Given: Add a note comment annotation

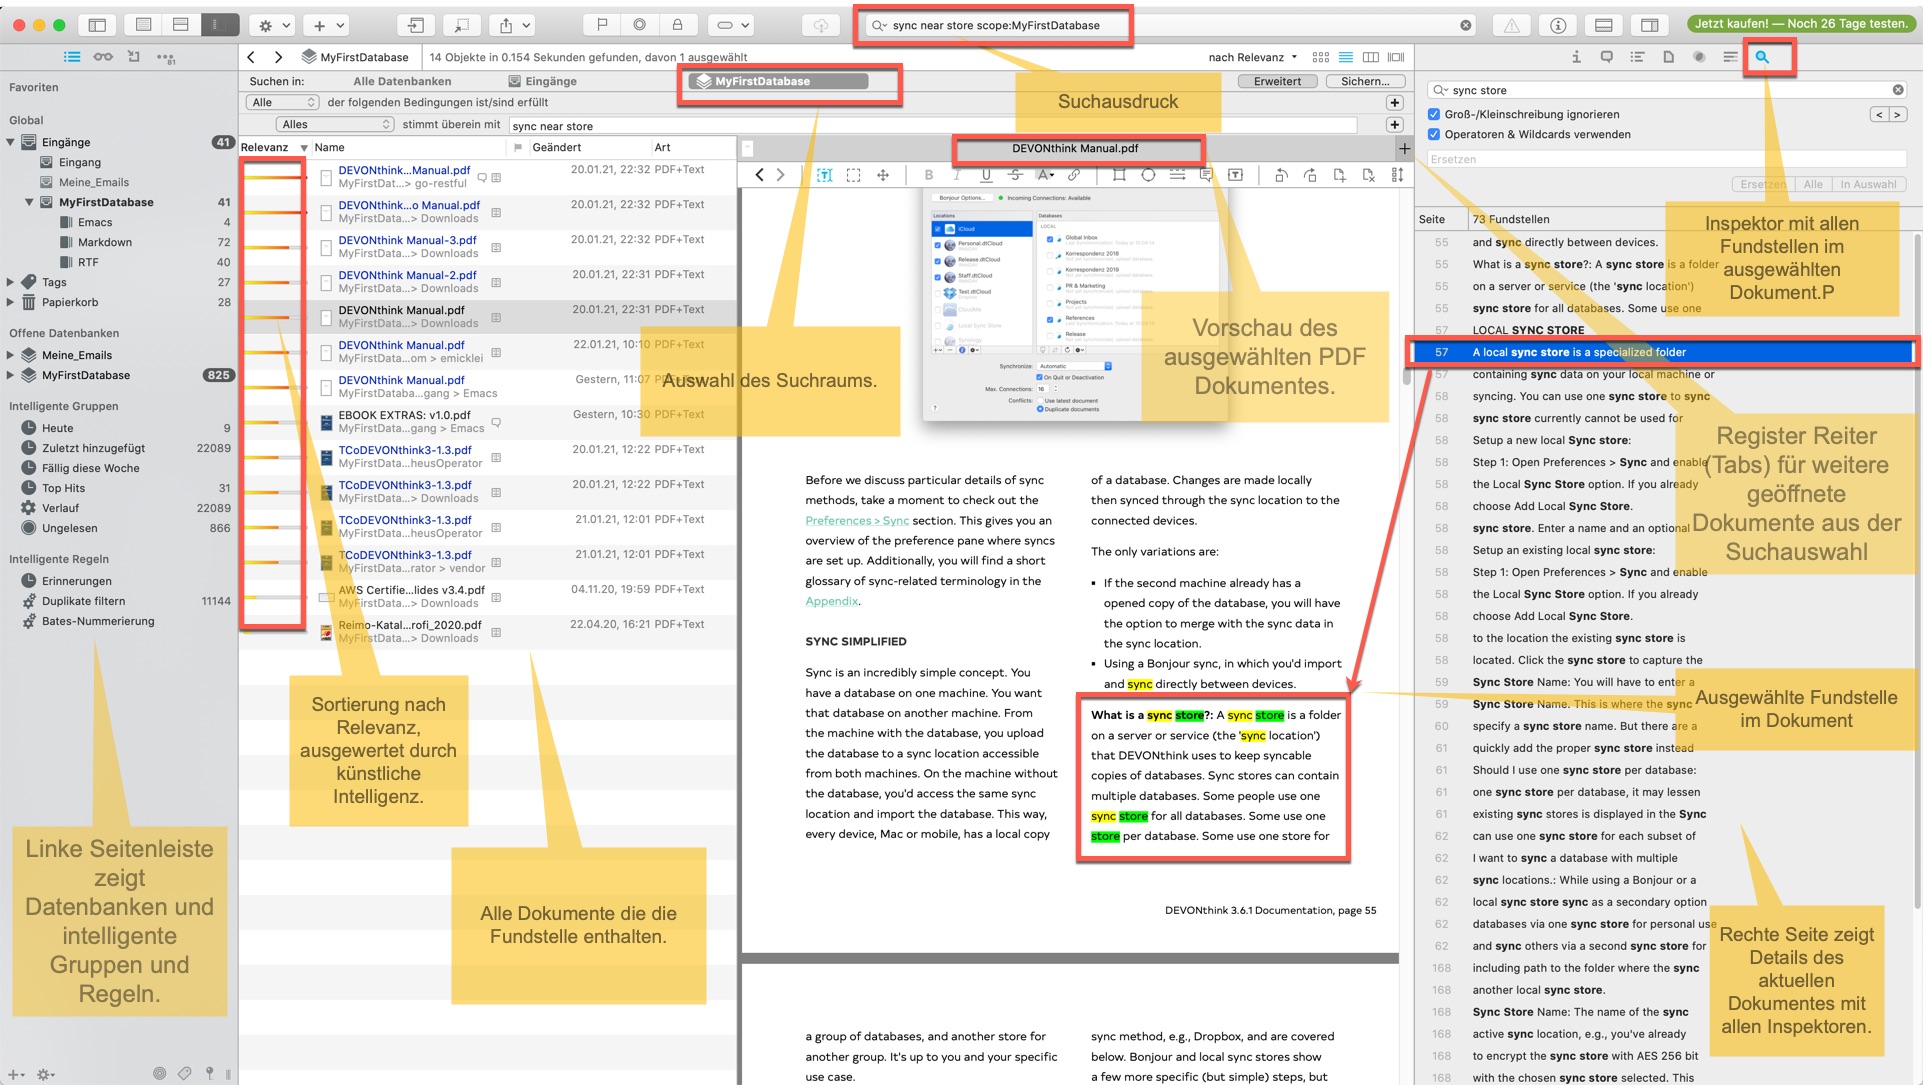Looking at the screenshot, I should [x=1206, y=175].
